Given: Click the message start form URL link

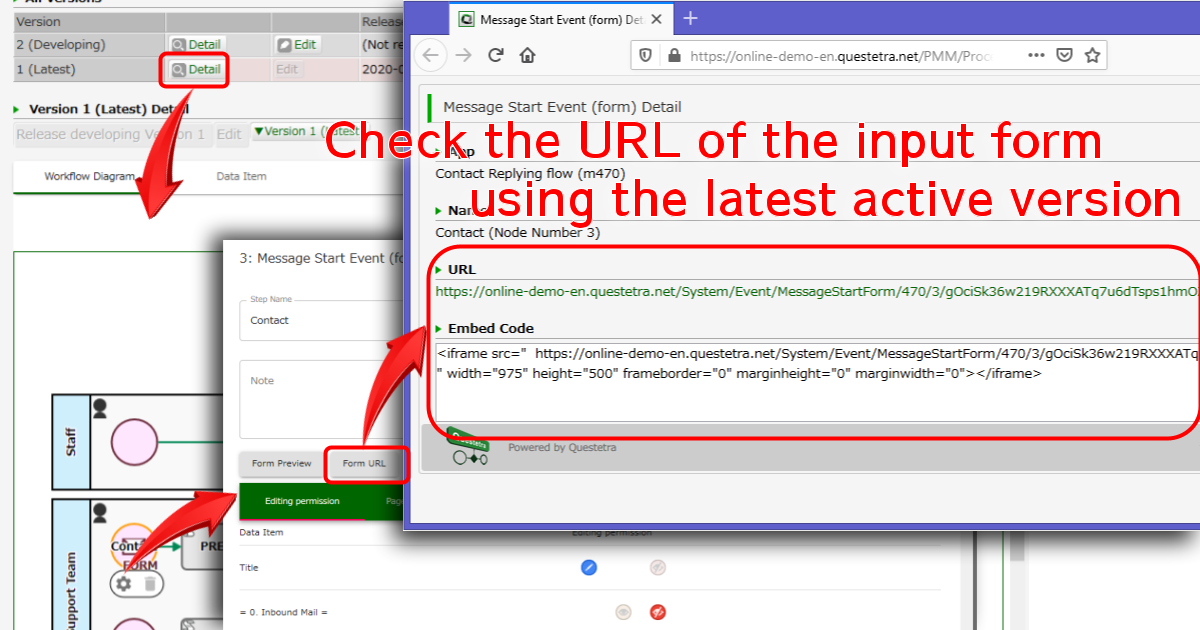Looking at the screenshot, I should click(816, 292).
